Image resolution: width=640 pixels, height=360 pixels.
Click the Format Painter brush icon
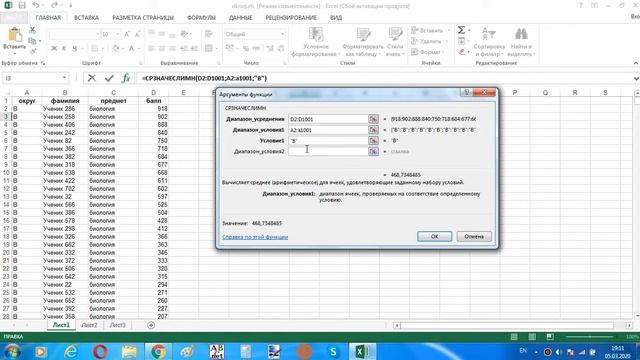pos(33,51)
